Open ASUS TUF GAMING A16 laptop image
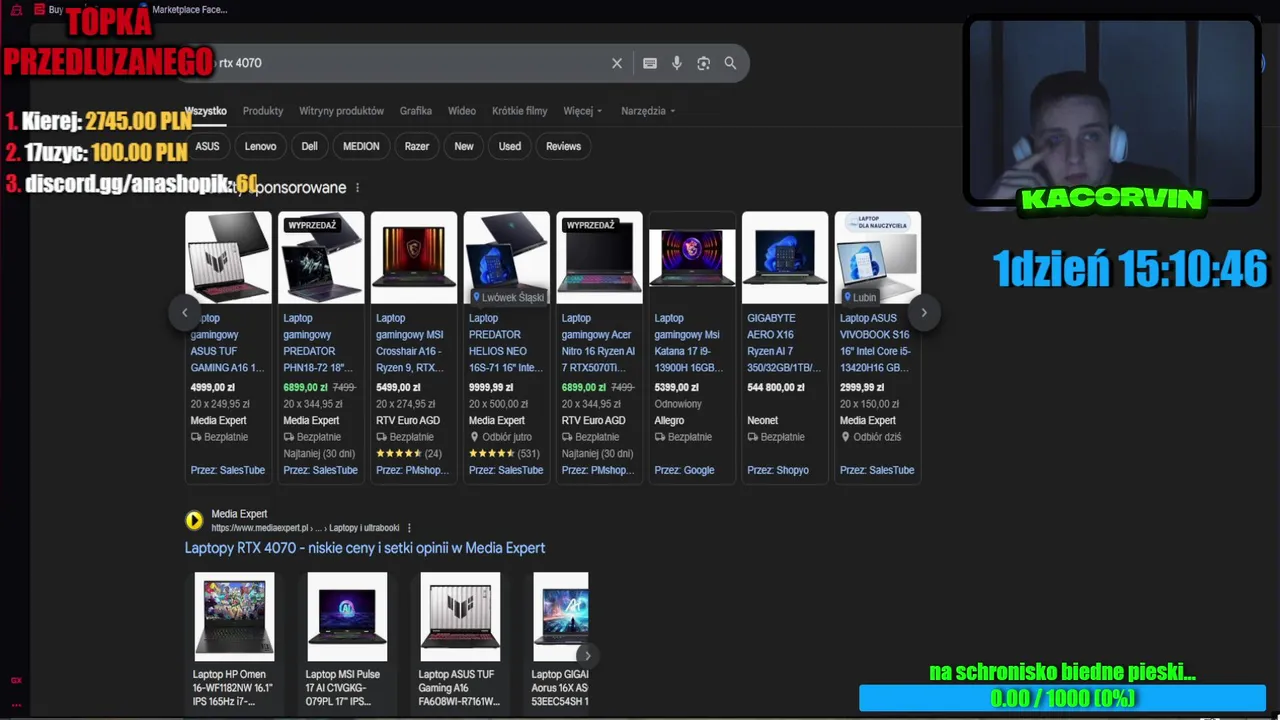Viewport: 1280px width, 720px height. [x=228, y=258]
